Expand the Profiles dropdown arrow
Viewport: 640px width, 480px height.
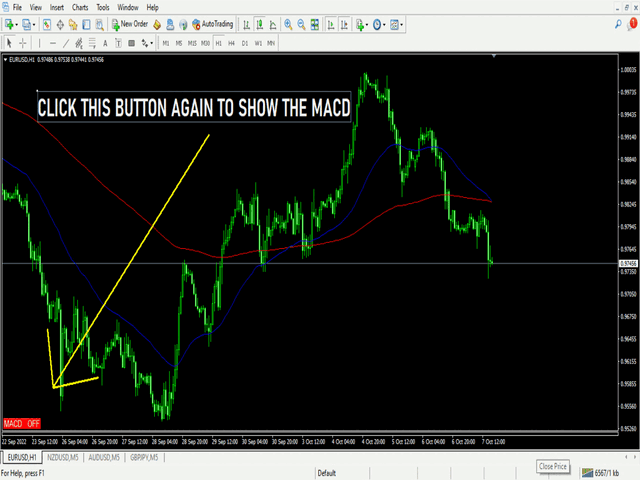(34, 24)
